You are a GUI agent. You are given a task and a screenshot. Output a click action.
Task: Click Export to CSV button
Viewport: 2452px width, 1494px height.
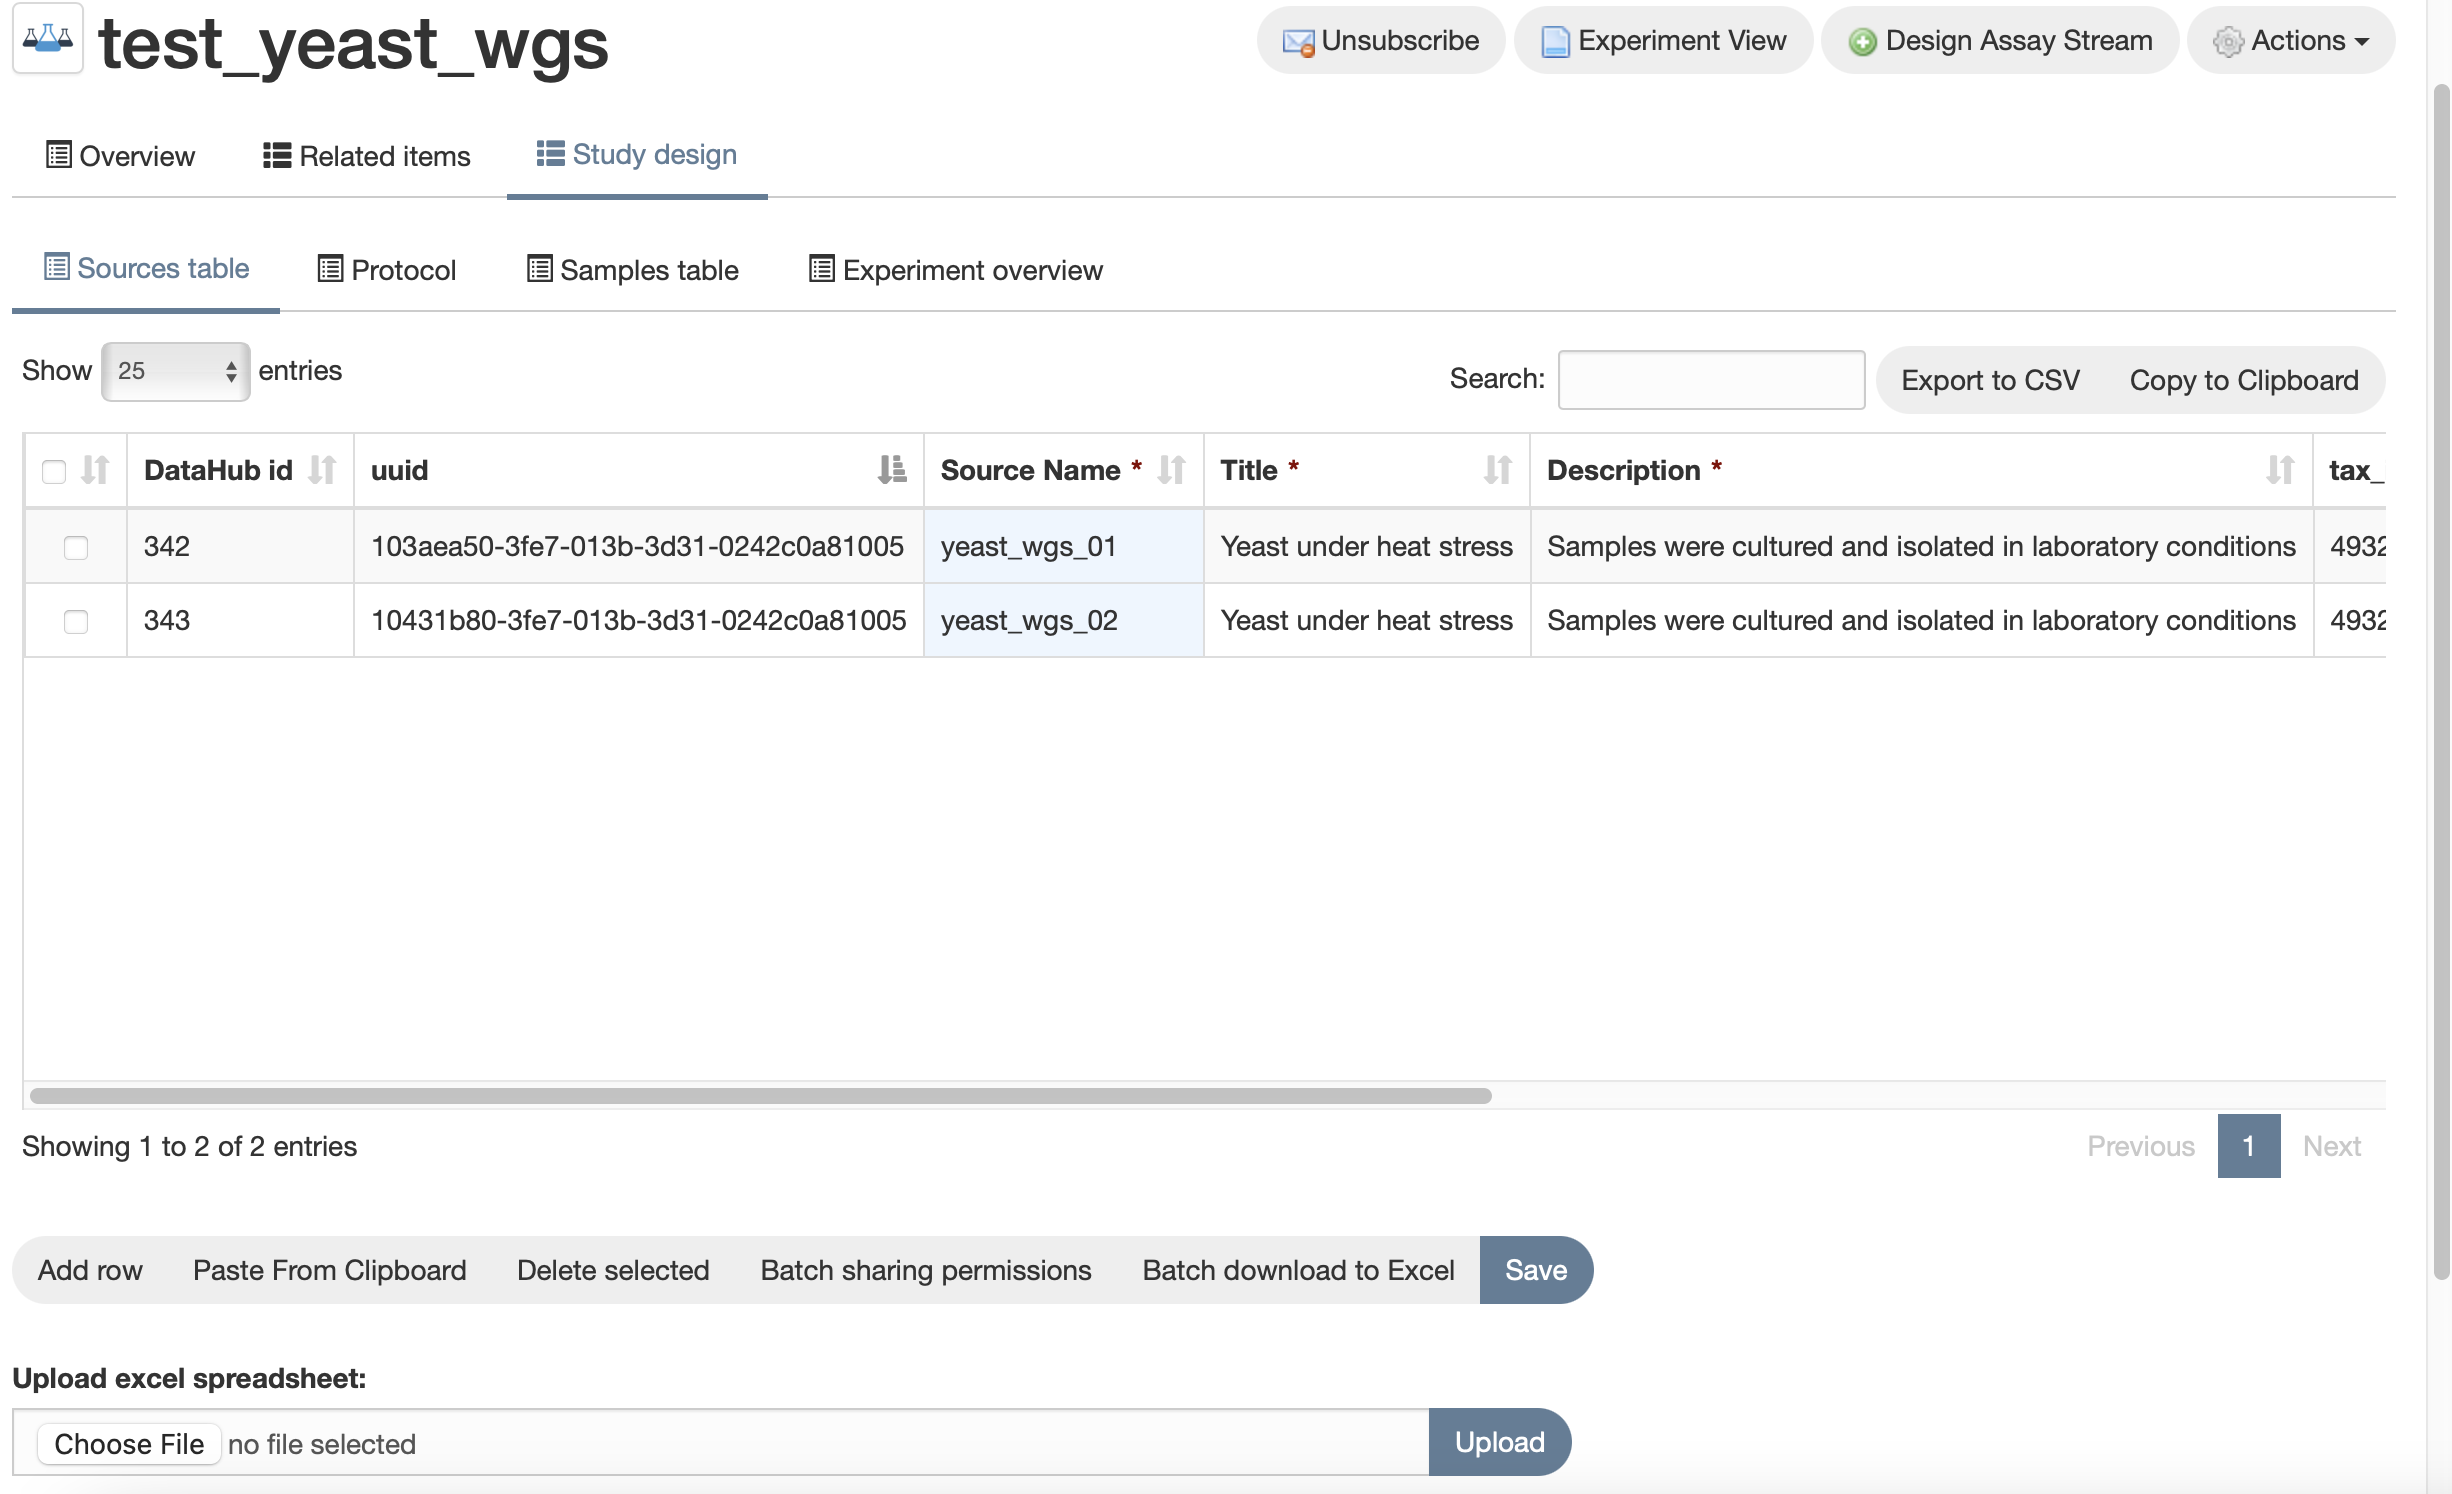tap(1989, 380)
